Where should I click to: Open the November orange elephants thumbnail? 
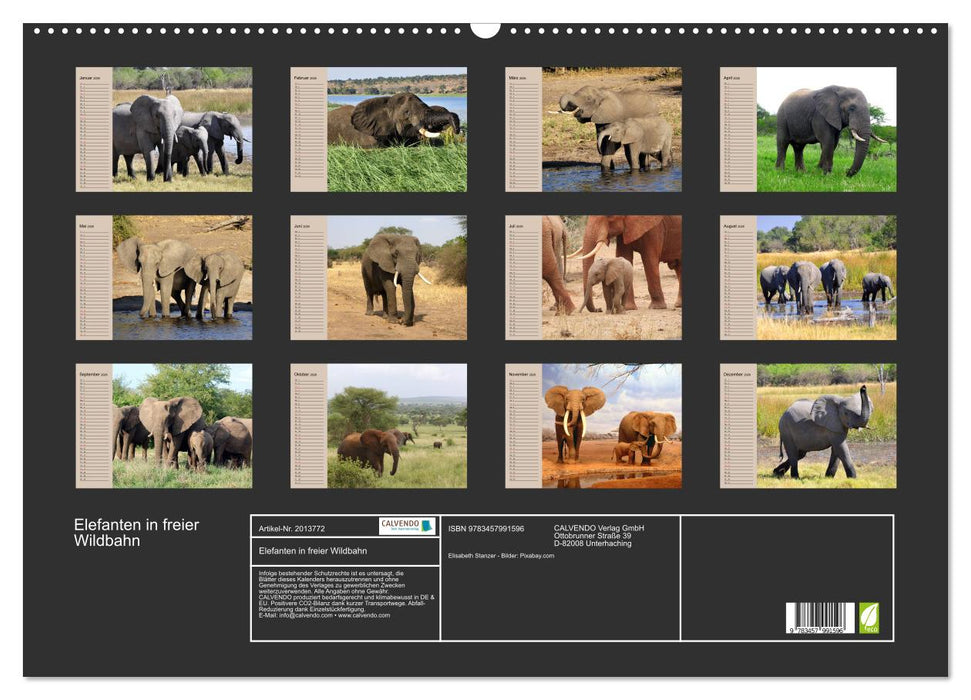pos(611,425)
